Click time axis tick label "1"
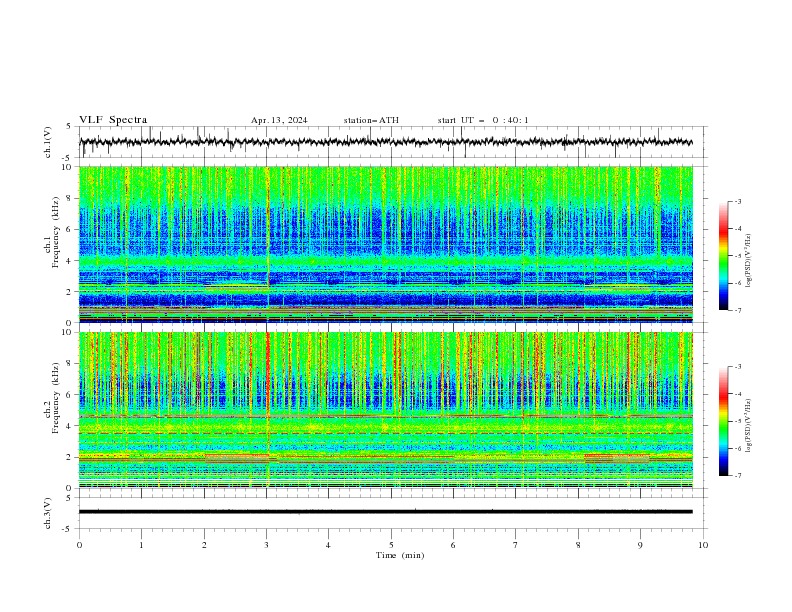 (141, 545)
